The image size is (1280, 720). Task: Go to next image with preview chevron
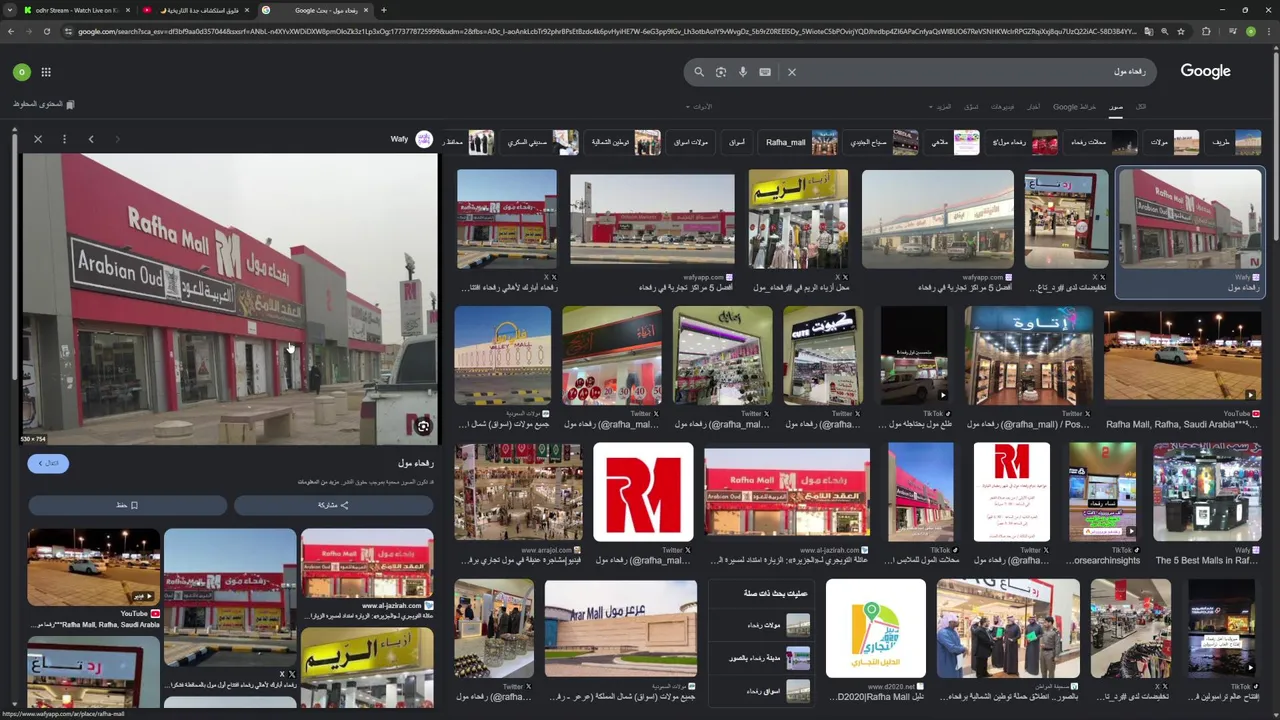(x=91, y=139)
